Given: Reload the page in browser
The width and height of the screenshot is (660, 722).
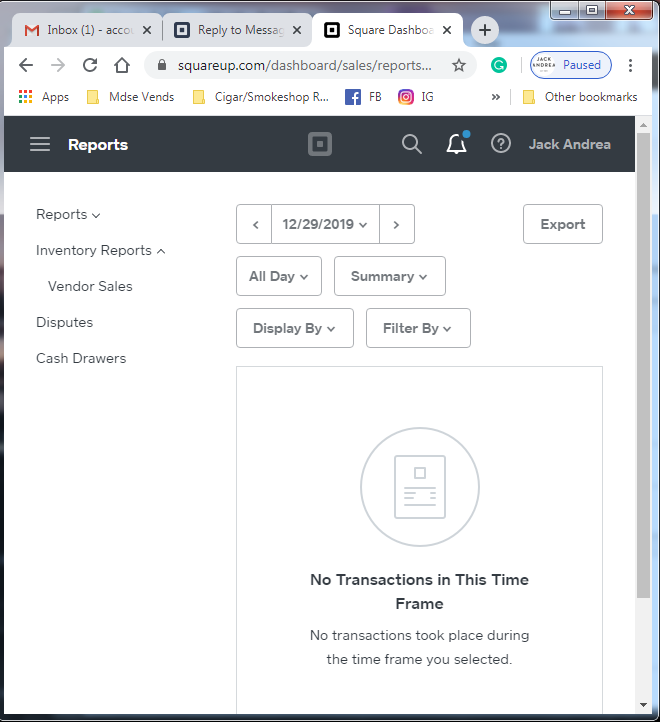Looking at the screenshot, I should pos(90,65).
